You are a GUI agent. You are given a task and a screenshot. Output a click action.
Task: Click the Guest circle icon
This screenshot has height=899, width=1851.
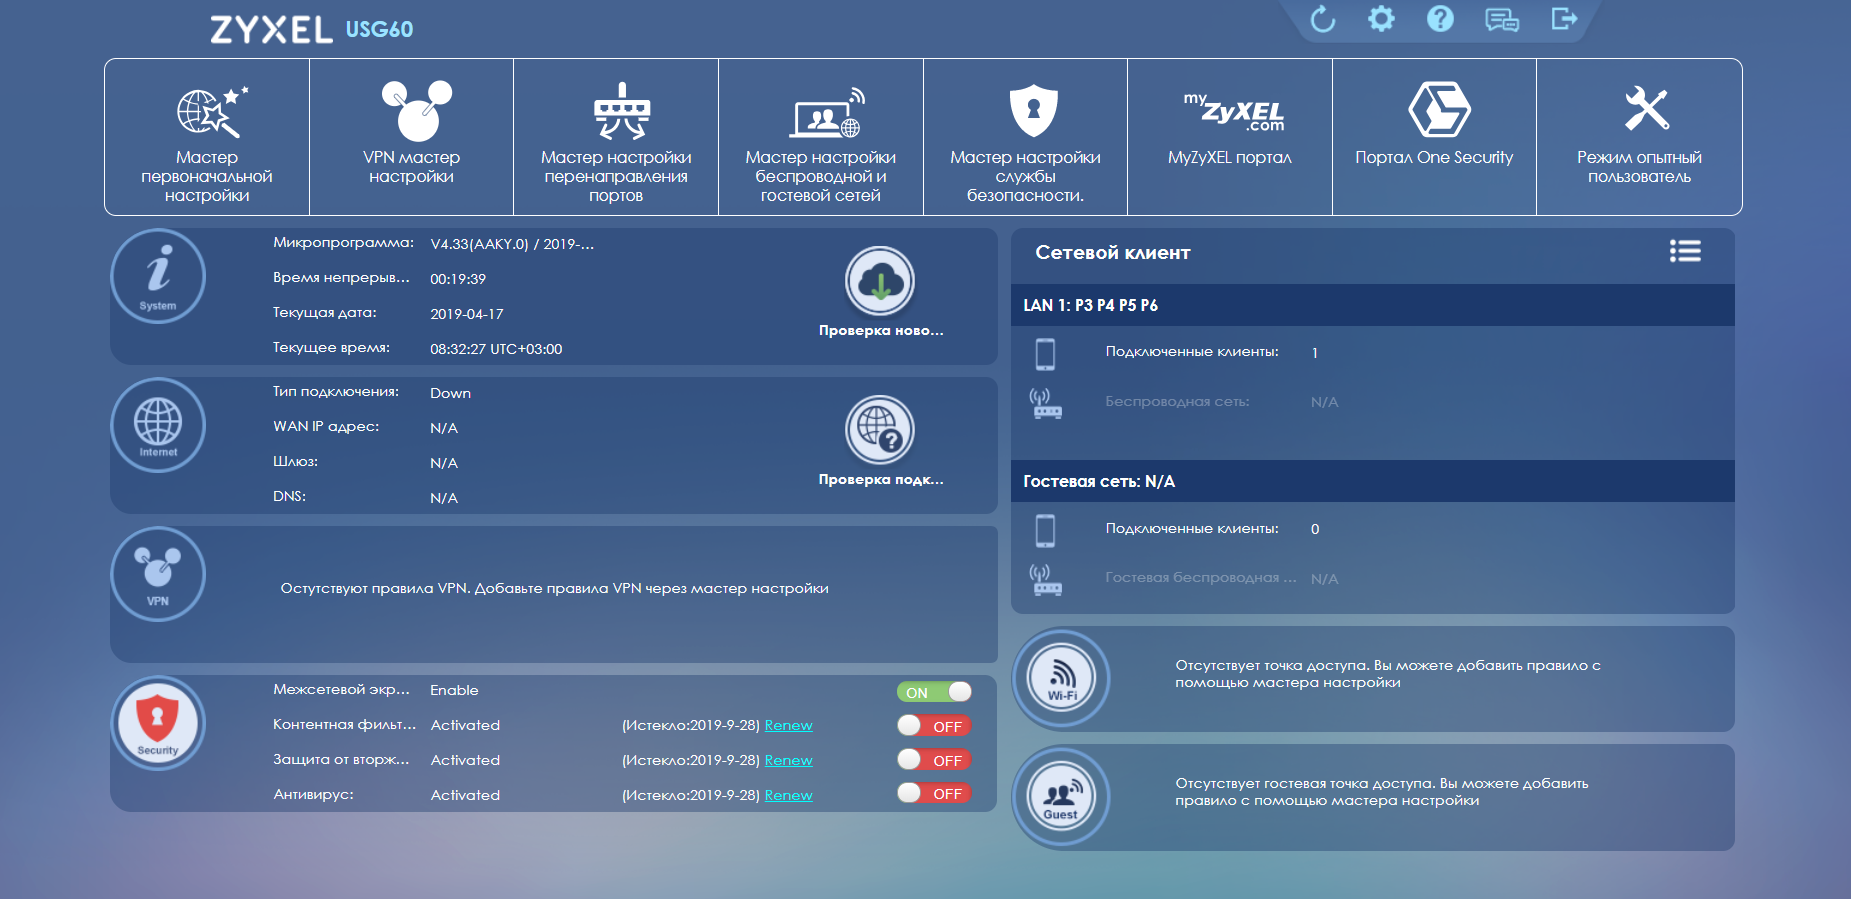[x=1062, y=797]
